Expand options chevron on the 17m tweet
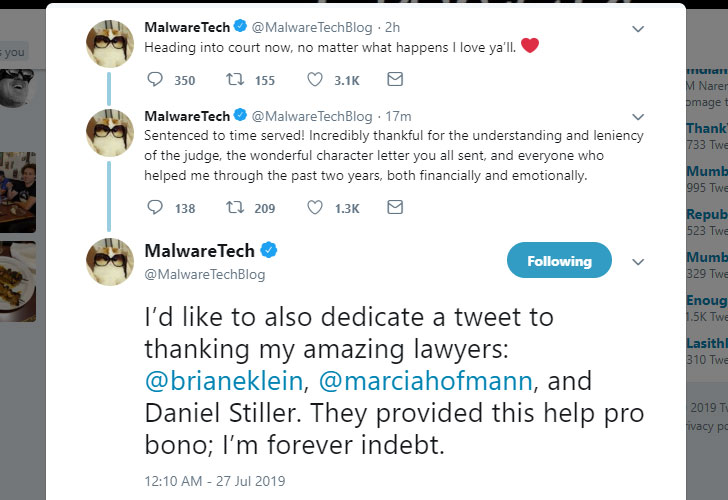 tap(638, 117)
